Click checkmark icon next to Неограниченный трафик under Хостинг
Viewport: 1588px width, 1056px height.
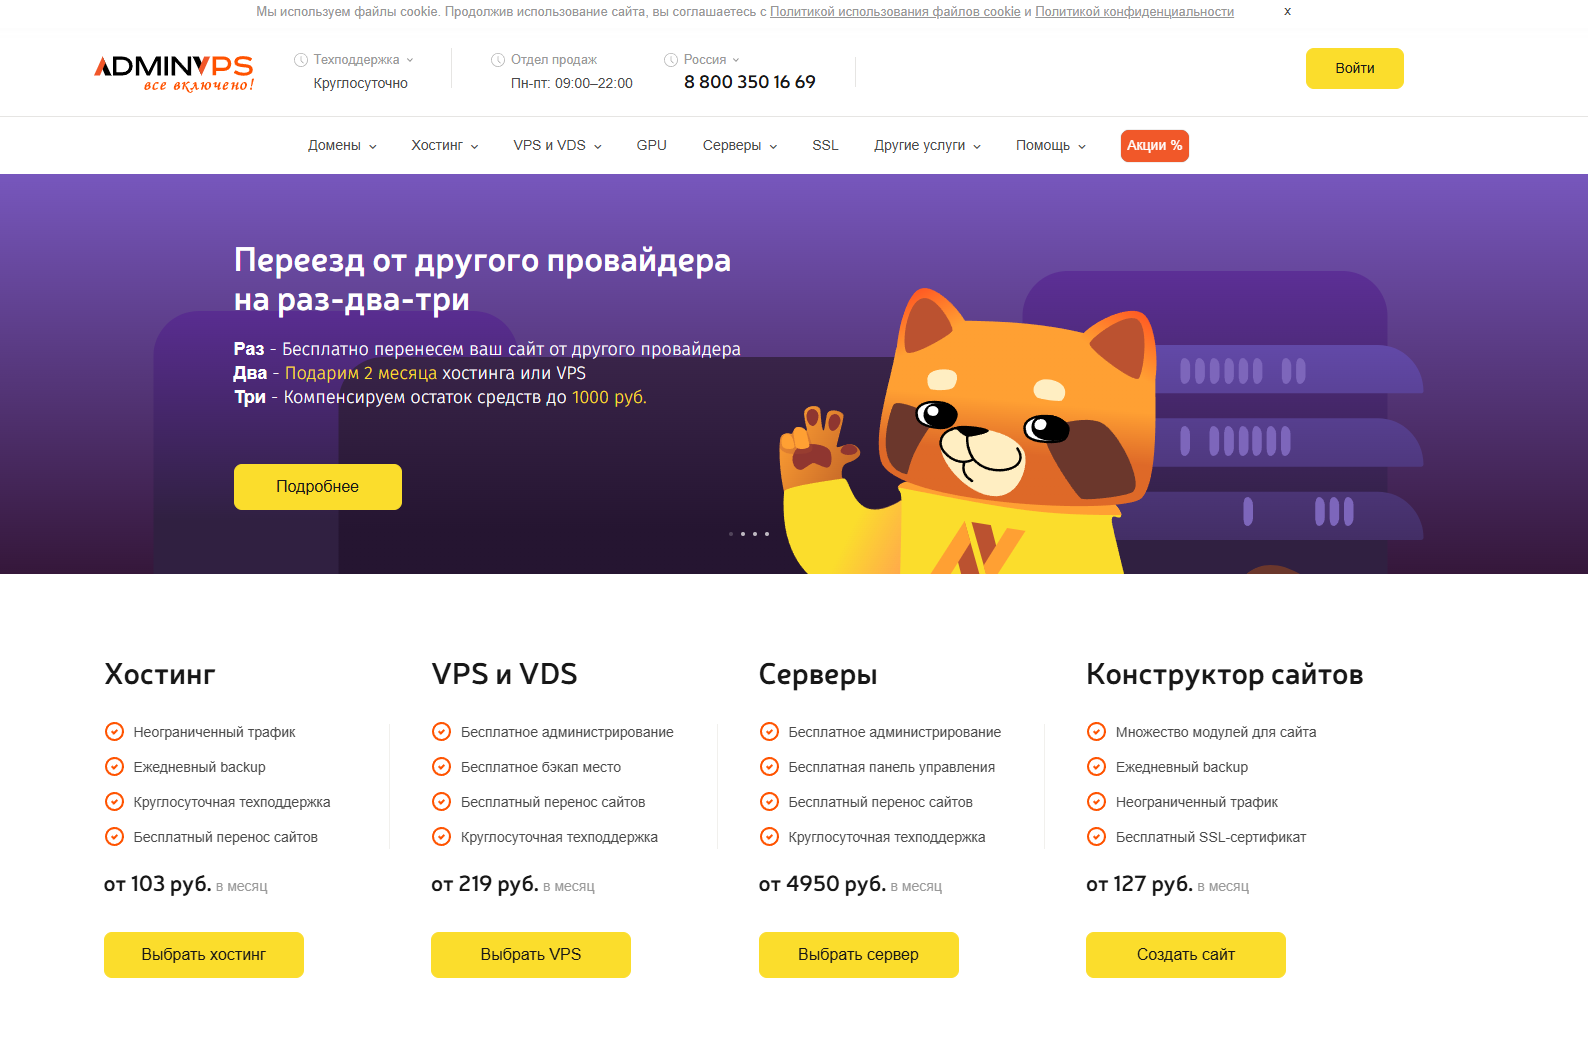pos(115,732)
